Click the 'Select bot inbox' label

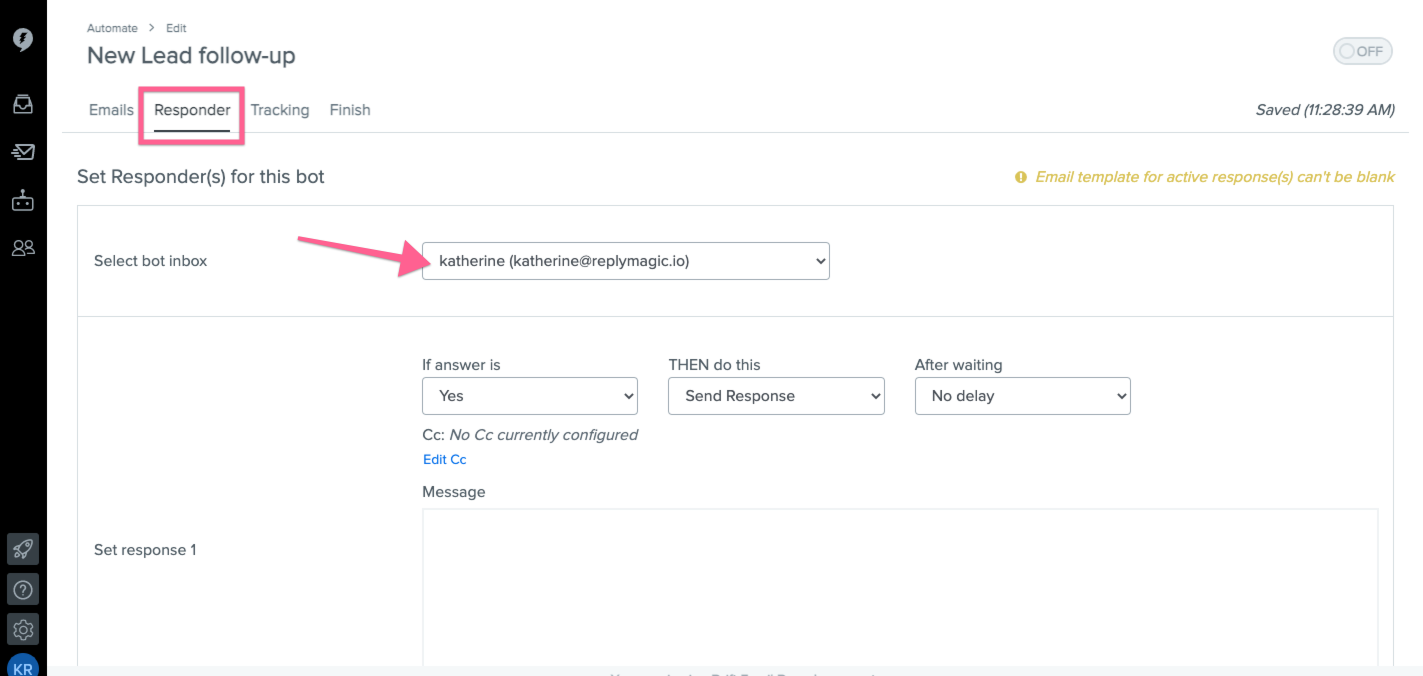(x=151, y=261)
